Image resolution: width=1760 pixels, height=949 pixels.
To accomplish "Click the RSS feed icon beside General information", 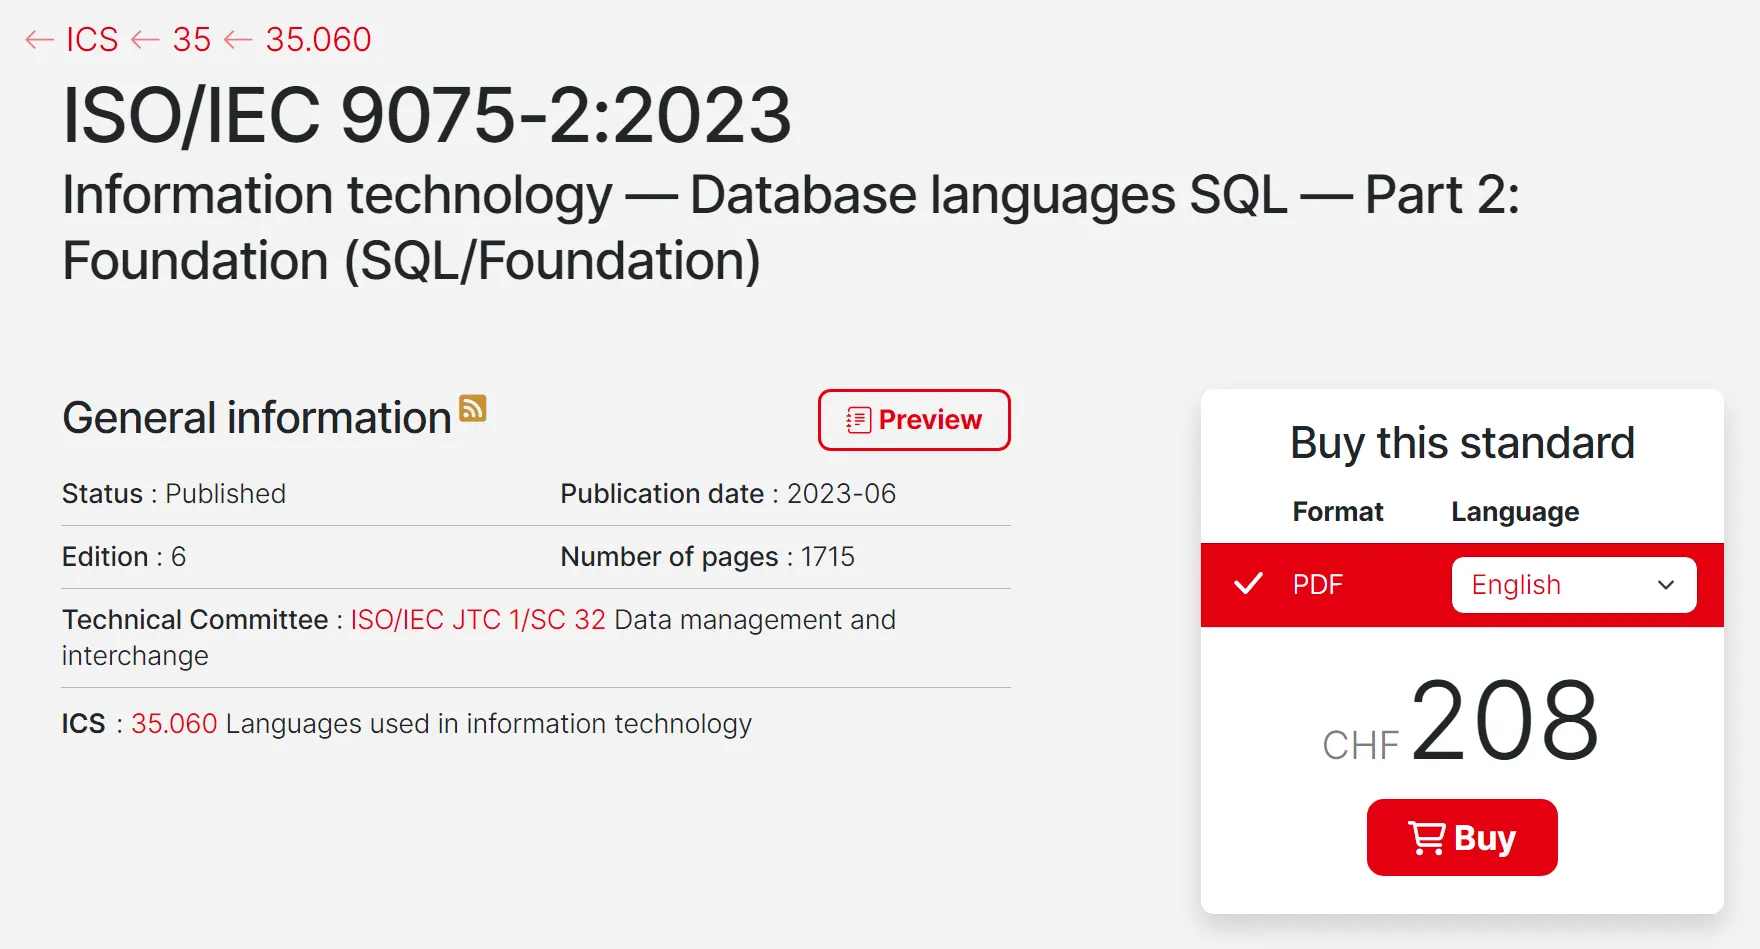I will (x=472, y=408).
